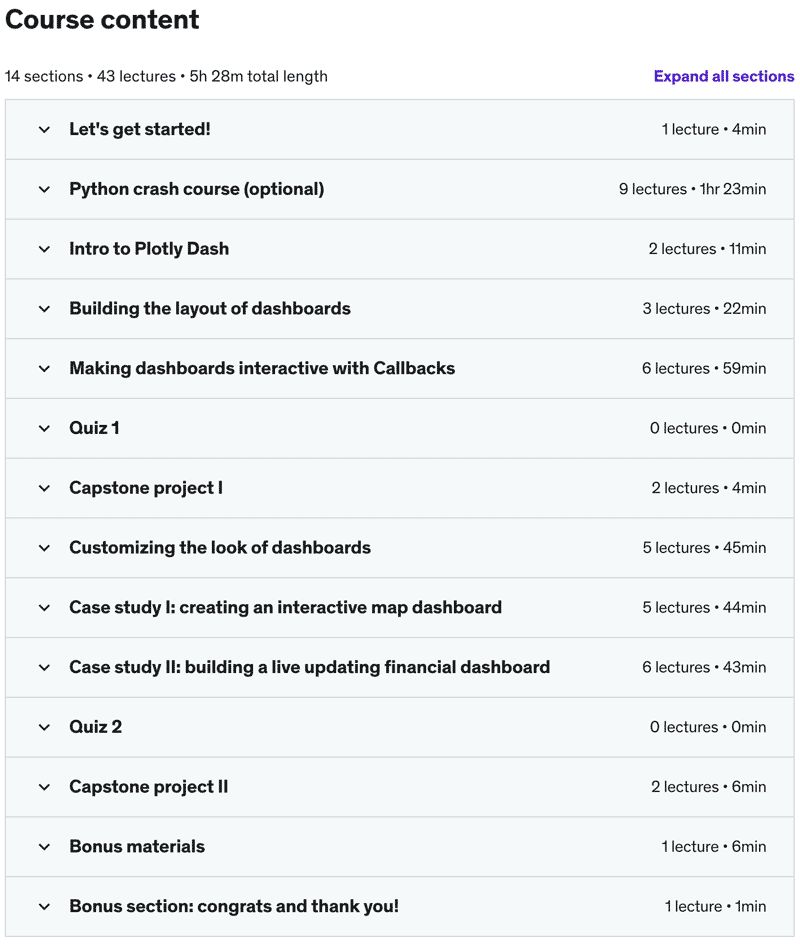800x944 pixels.
Task: Select Case study I interactive map dashboard title
Action: click(285, 607)
